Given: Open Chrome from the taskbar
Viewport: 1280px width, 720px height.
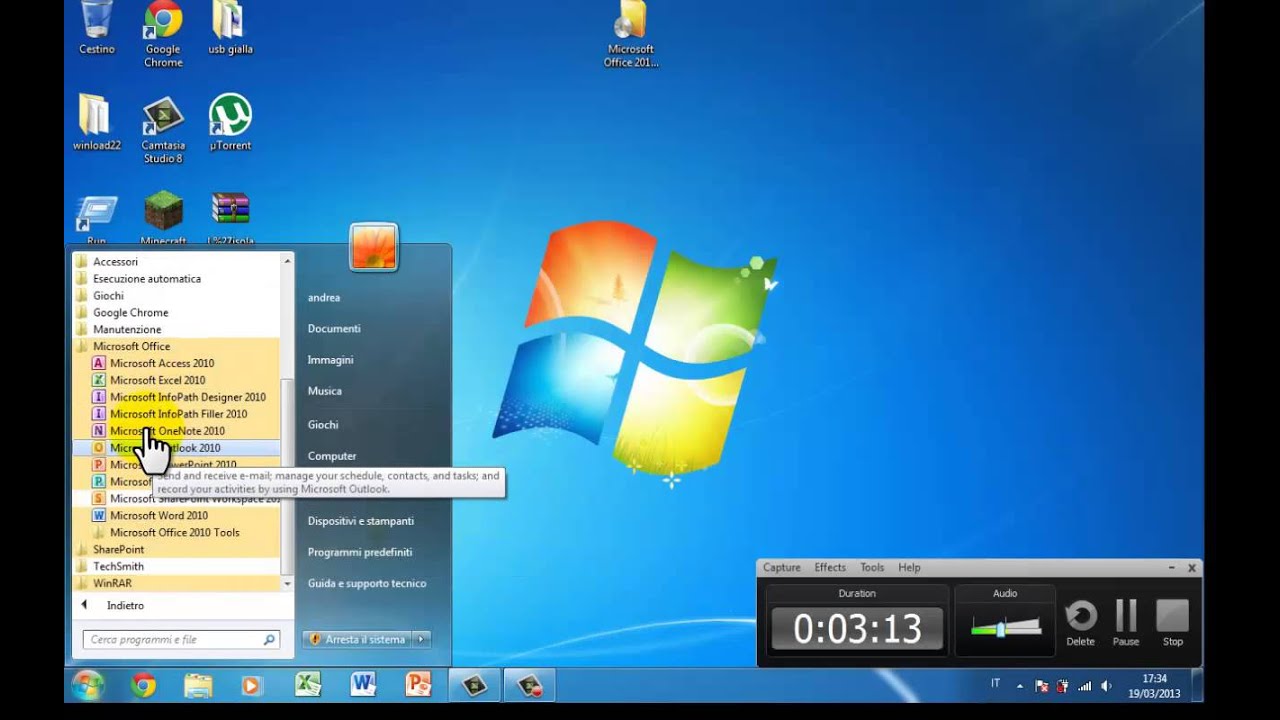Looking at the screenshot, I should [x=144, y=685].
